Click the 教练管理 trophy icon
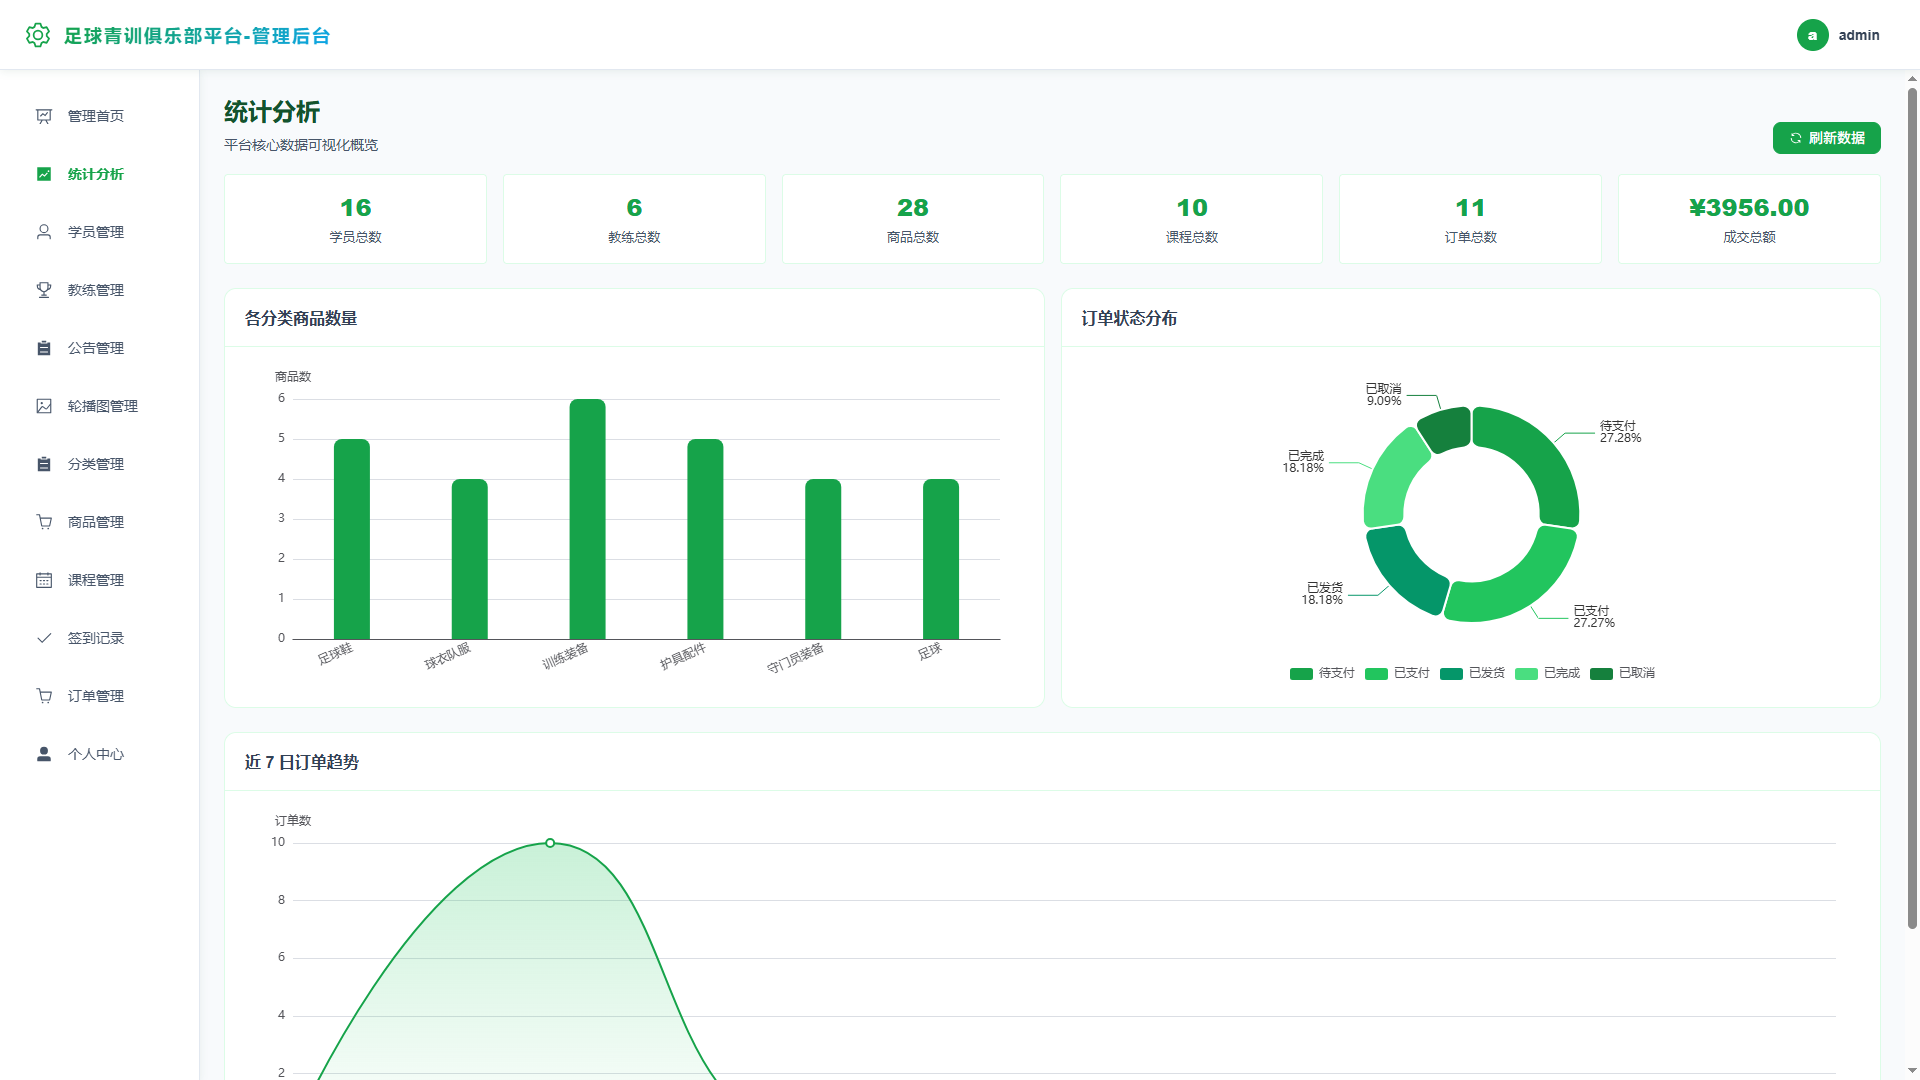The width and height of the screenshot is (1920, 1080). tap(44, 290)
